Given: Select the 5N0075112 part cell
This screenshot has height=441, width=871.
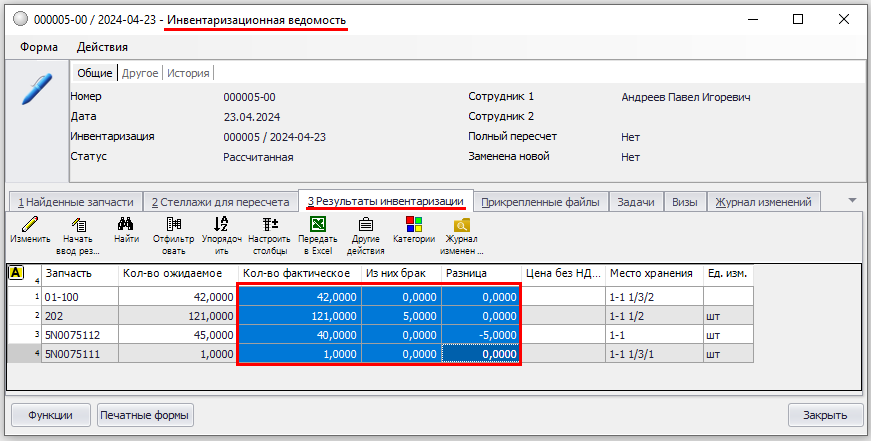Looking at the screenshot, I should pos(78,335).
